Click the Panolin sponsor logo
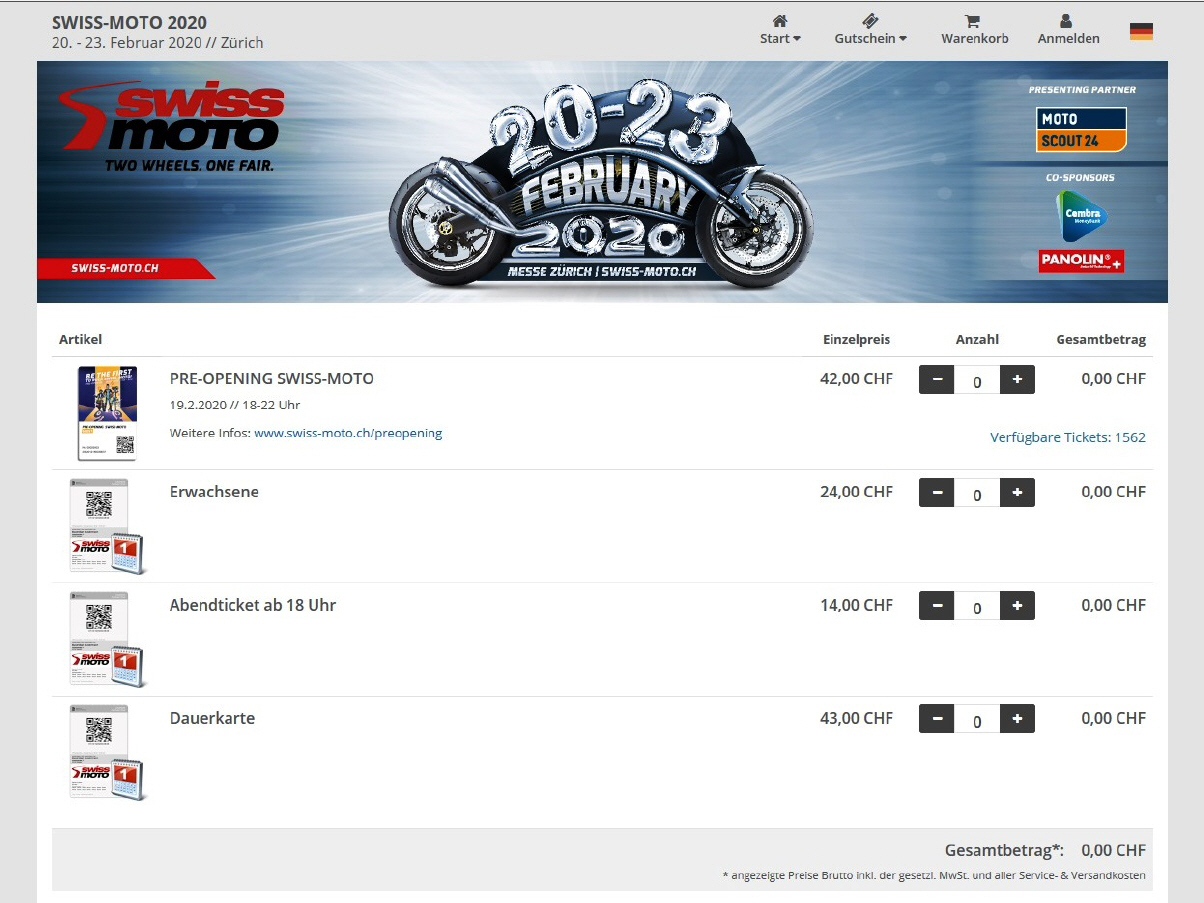 pos(1081,261)
